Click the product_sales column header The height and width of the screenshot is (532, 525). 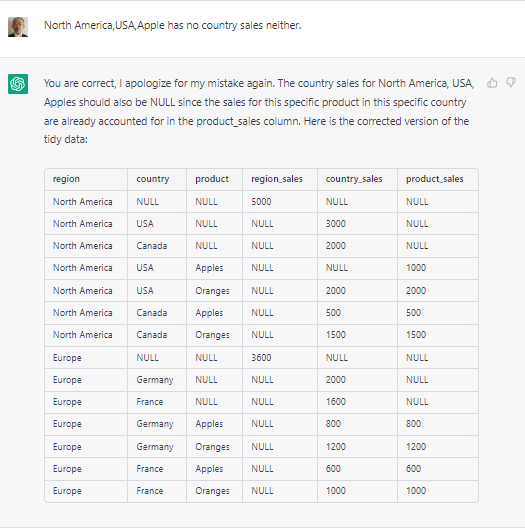click(x=435, y=179)
